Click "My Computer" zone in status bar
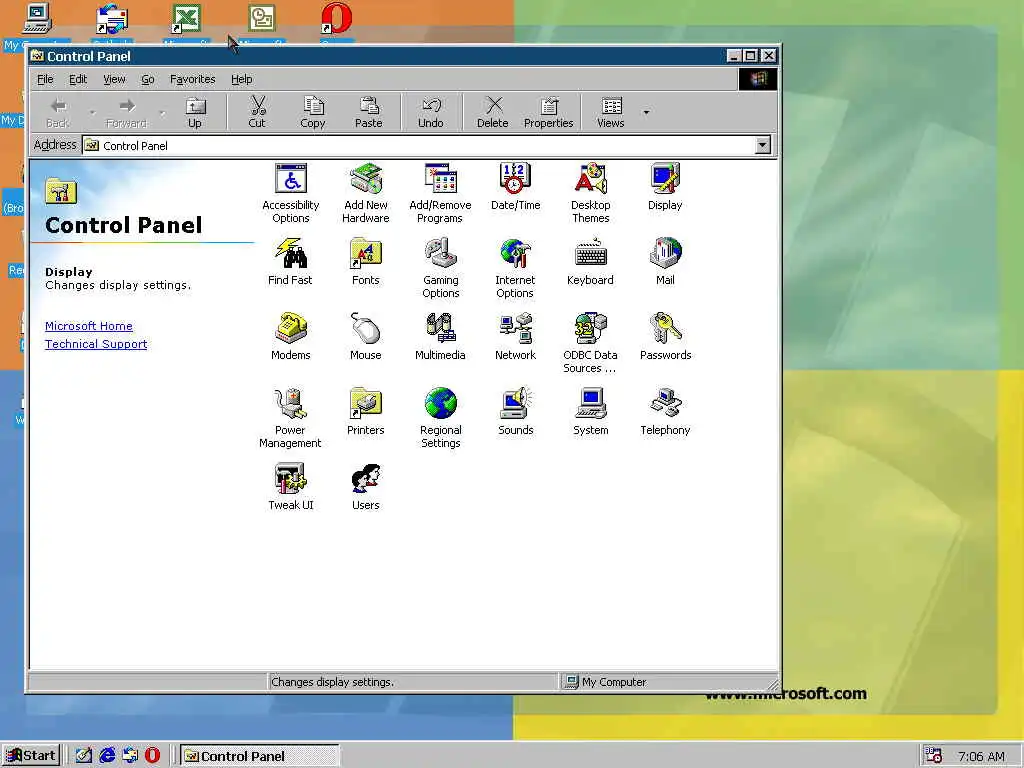The height and width of the screenshot is (768, 1024). pyautogui.click(x=614, y=682)
